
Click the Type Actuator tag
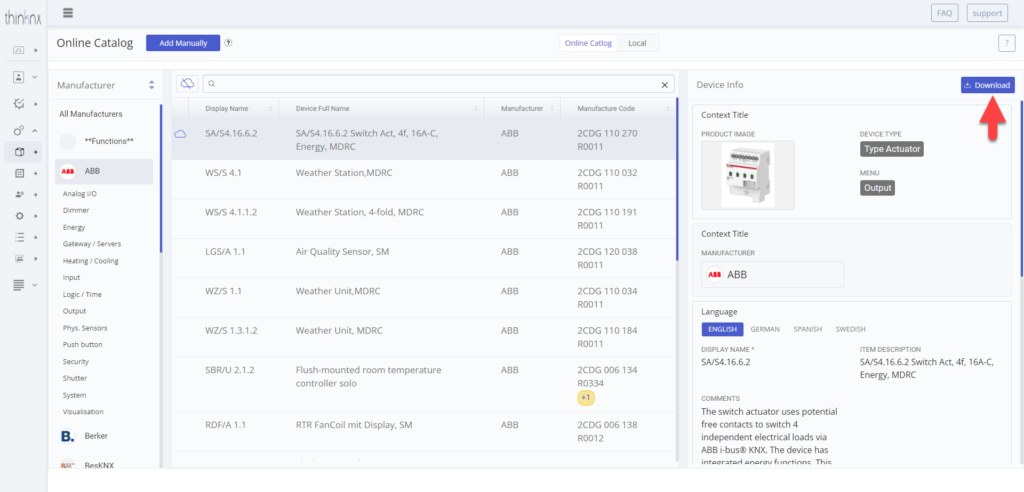(x=891, y=149)
